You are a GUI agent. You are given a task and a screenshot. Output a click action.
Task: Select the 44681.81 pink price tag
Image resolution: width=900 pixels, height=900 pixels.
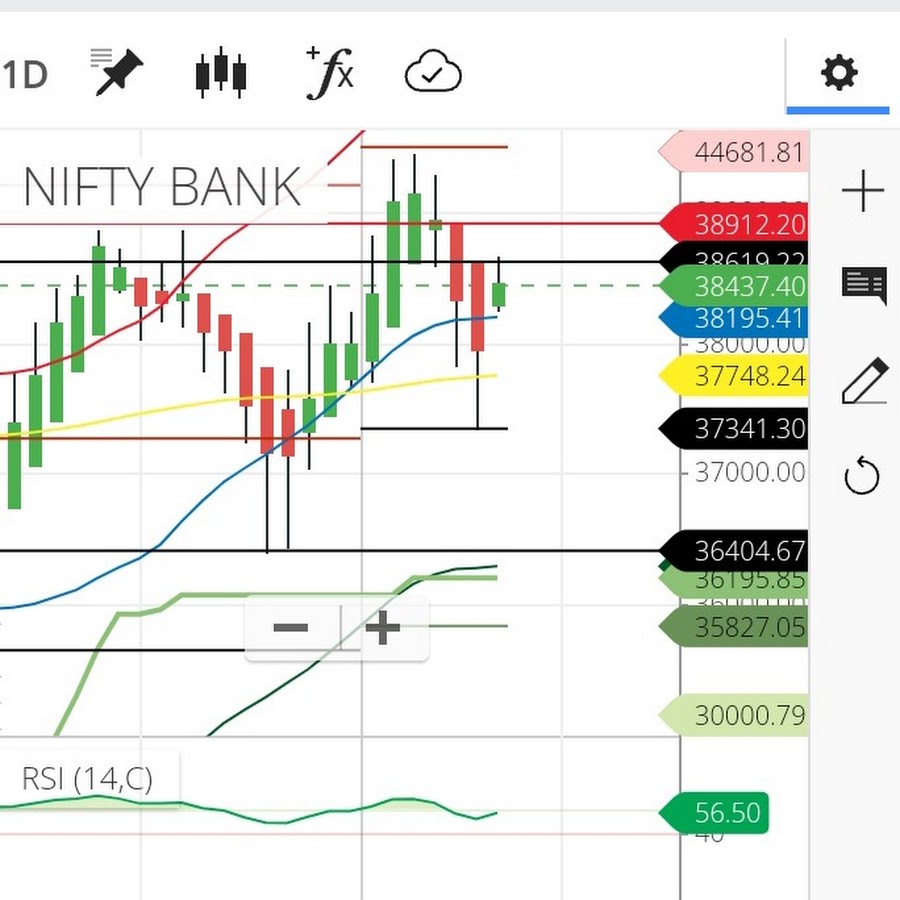(x=734, y=152)
